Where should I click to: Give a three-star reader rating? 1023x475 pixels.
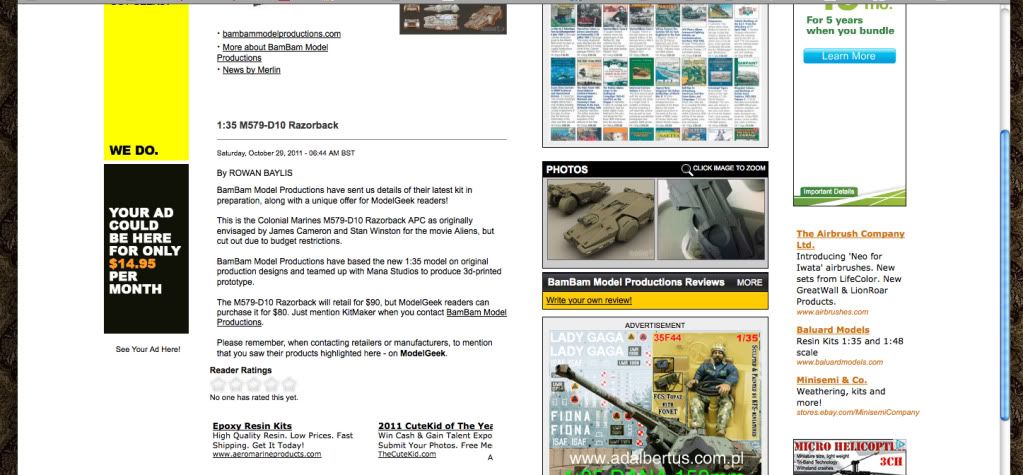coord(253,384)
